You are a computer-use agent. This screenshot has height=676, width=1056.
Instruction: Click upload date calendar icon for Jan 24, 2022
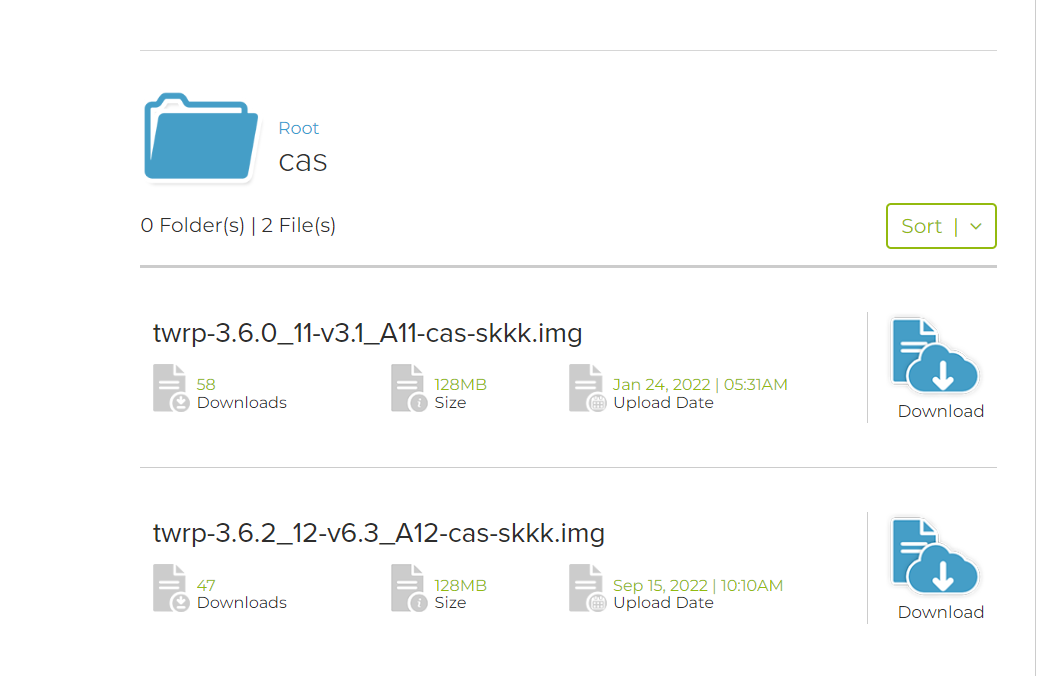point(587,388)
